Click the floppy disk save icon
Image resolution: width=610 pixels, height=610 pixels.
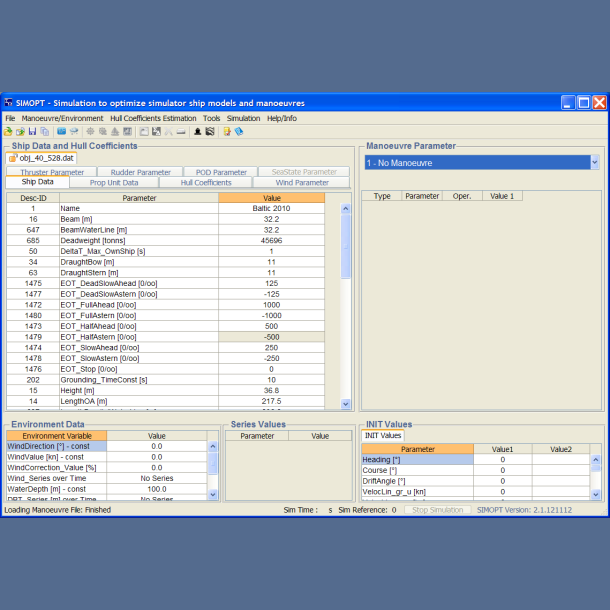pyautogui.click(x=32, y=131)
